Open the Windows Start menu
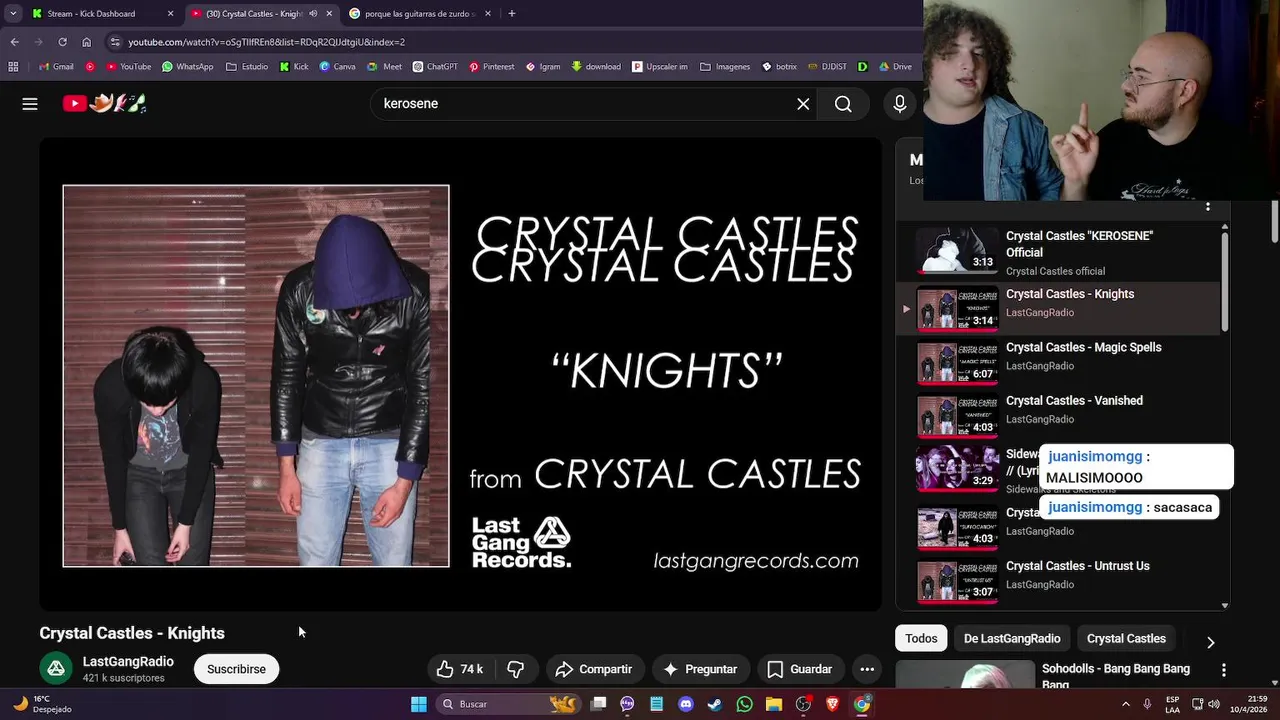 [419, 704]
